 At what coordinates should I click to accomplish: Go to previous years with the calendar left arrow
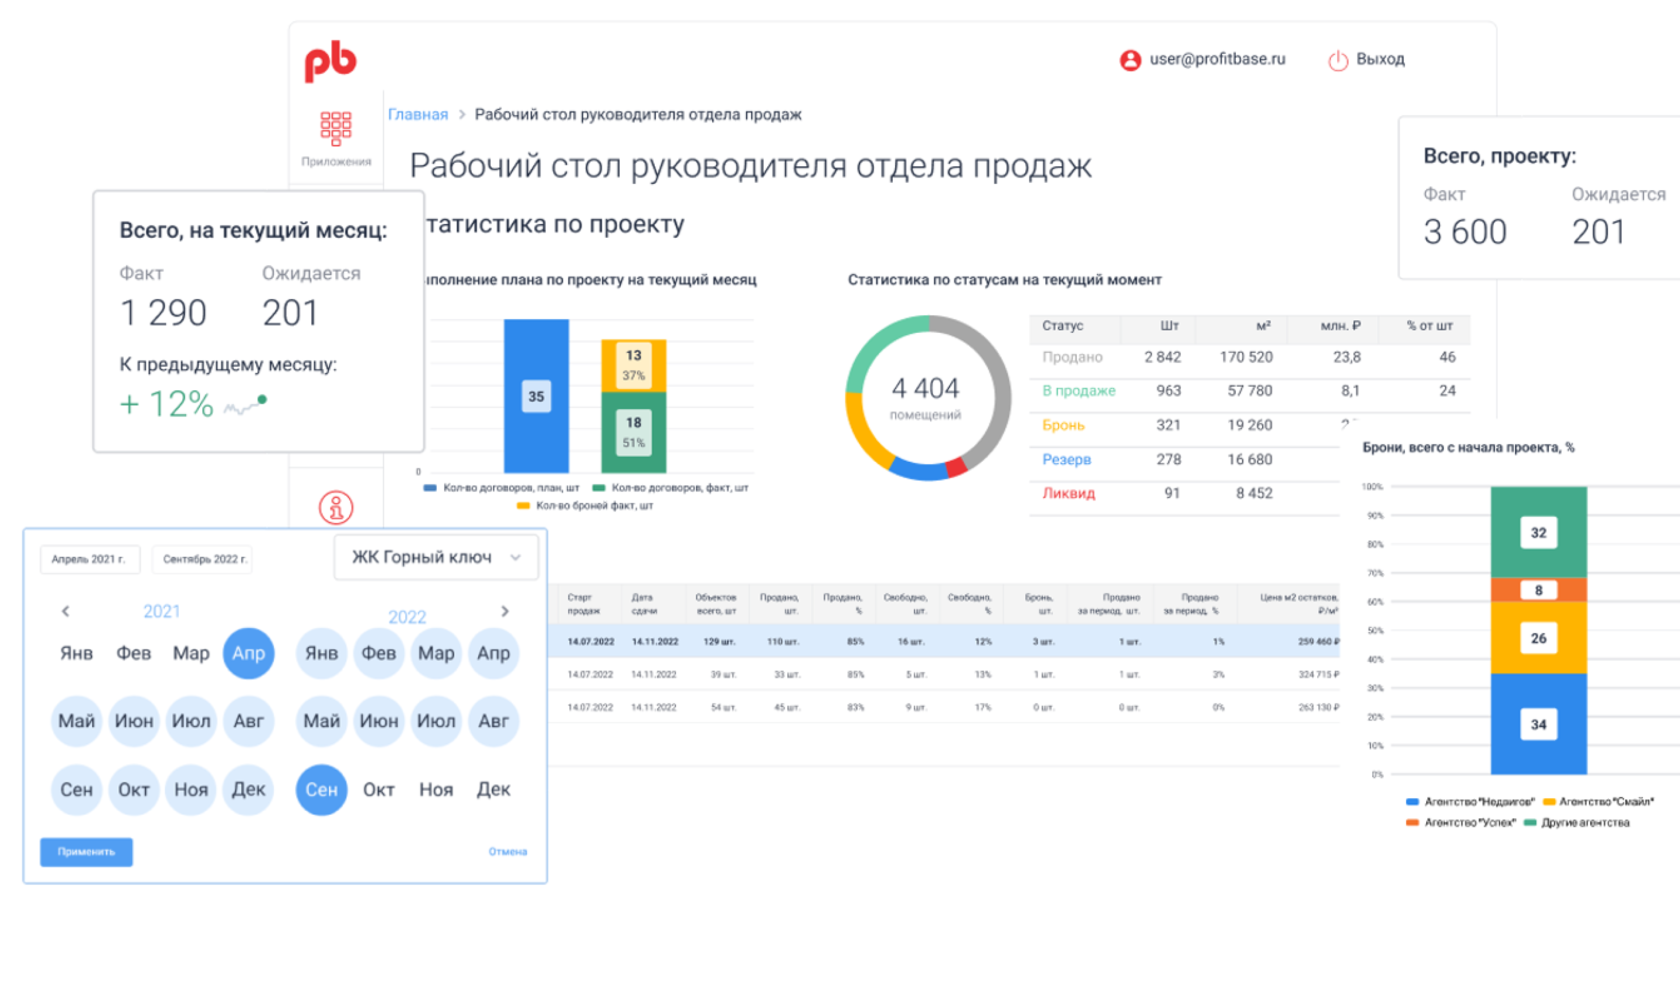pos(66,611)
